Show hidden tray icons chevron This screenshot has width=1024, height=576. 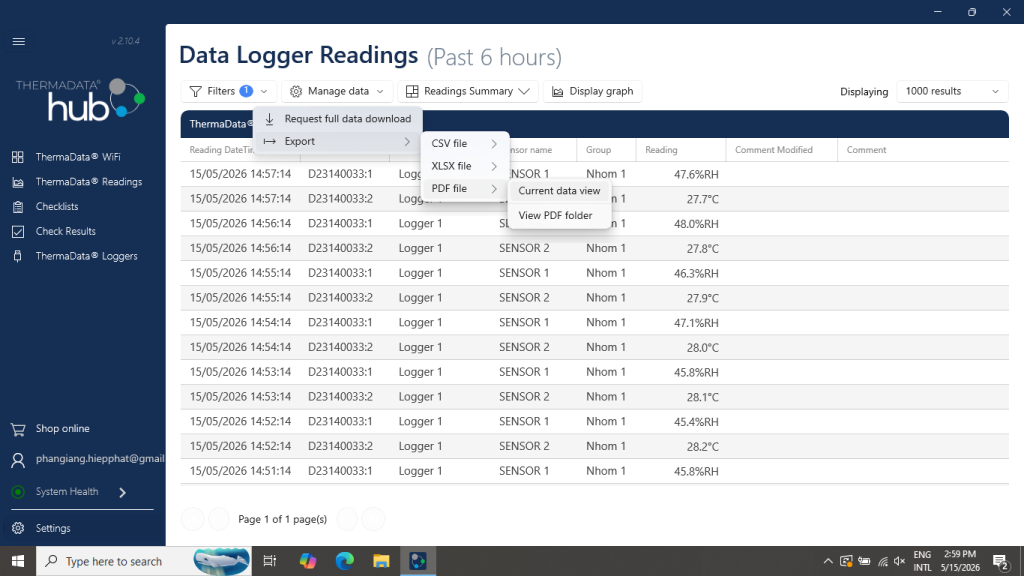coord(827,561)
